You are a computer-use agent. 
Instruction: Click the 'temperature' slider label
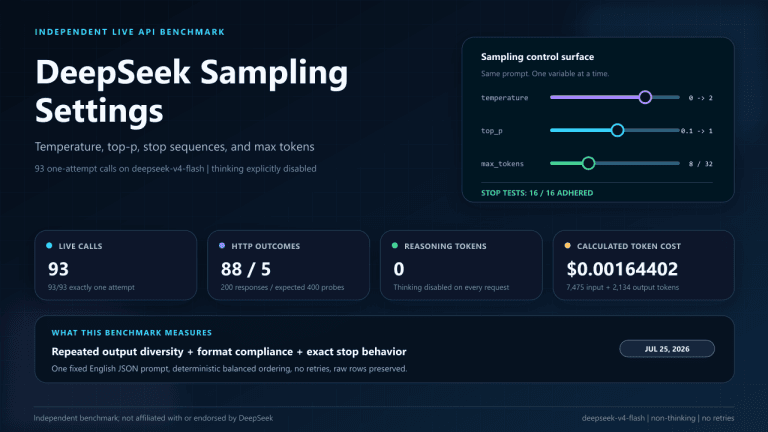pos(504,97)
